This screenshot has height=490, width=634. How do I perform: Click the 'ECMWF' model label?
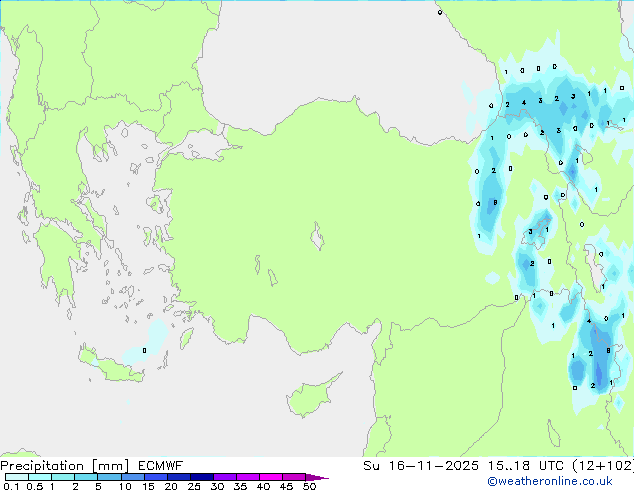click(161, 466)
